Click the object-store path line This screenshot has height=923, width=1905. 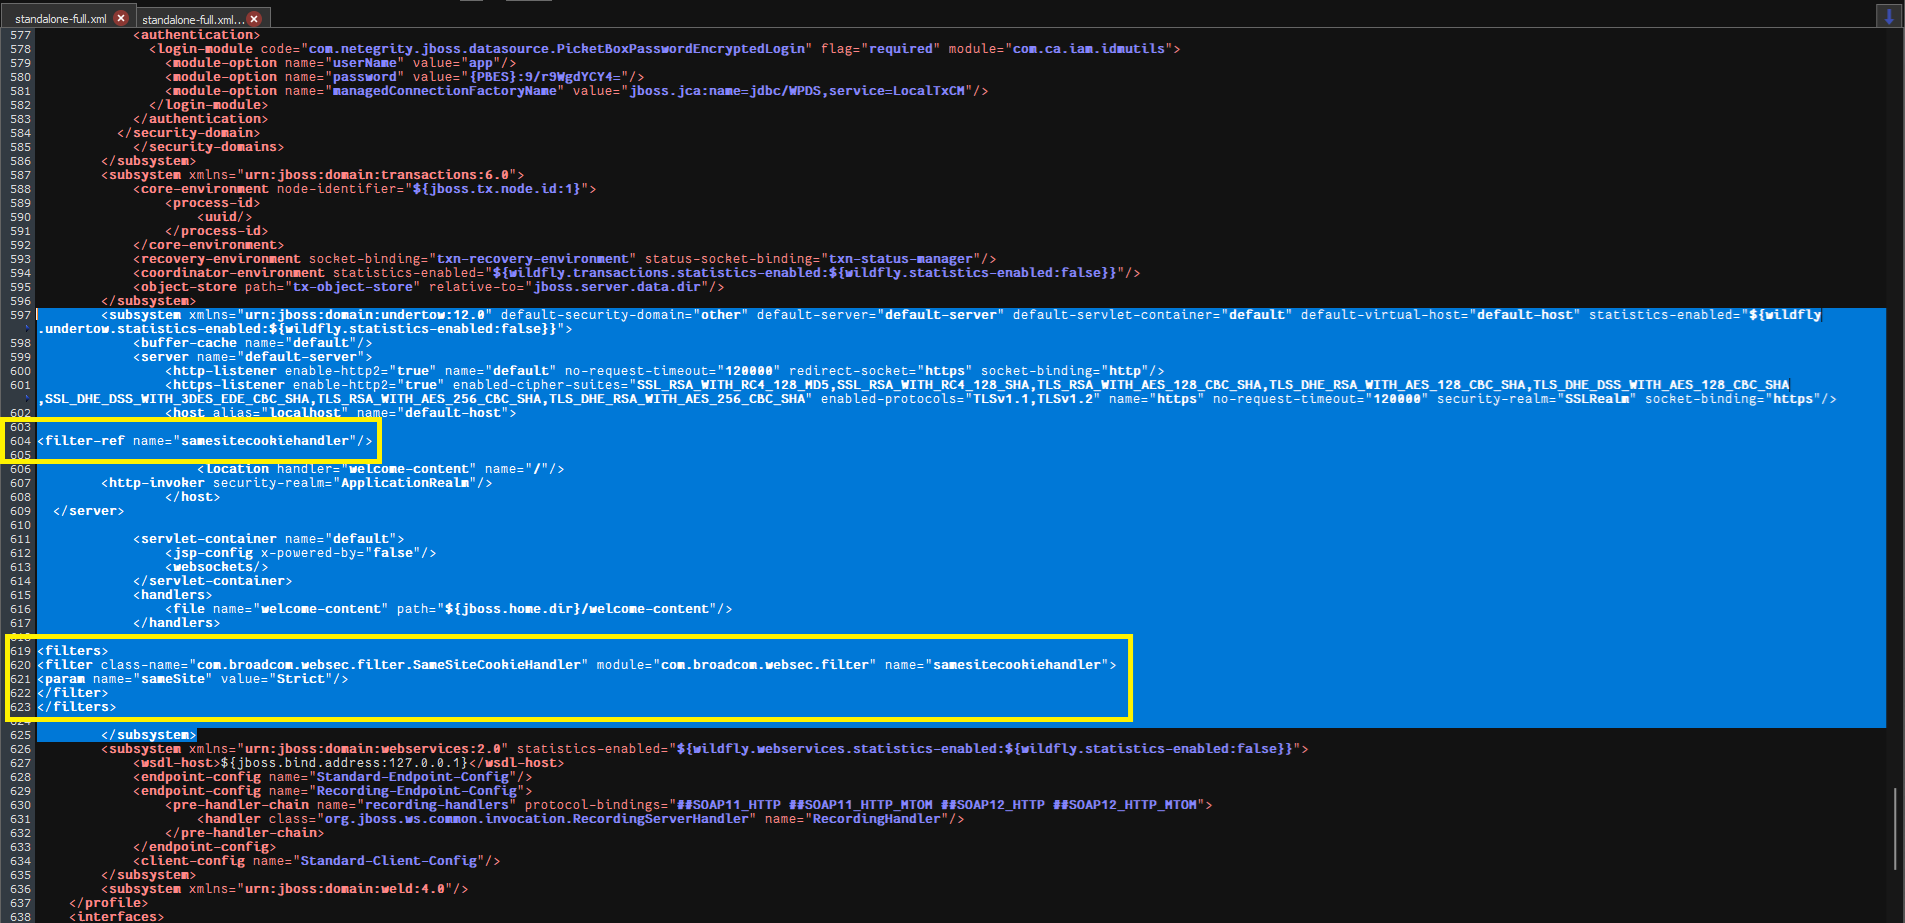click(x=429, y=287)
